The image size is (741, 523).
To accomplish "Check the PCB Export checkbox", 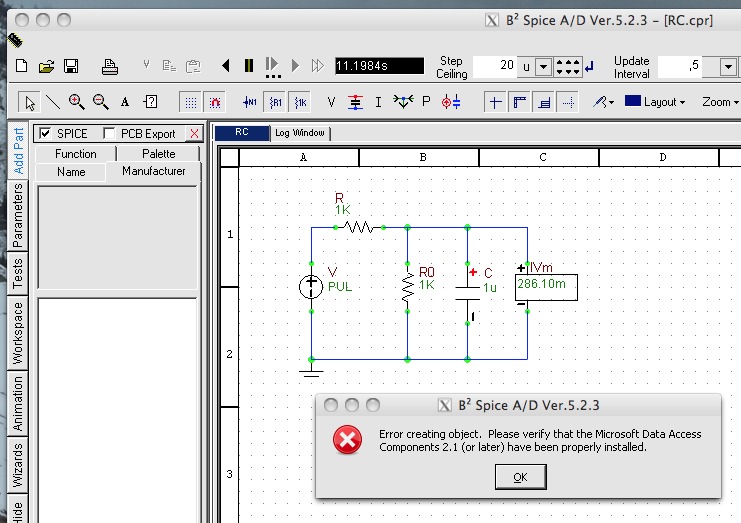I will (109, 133).
